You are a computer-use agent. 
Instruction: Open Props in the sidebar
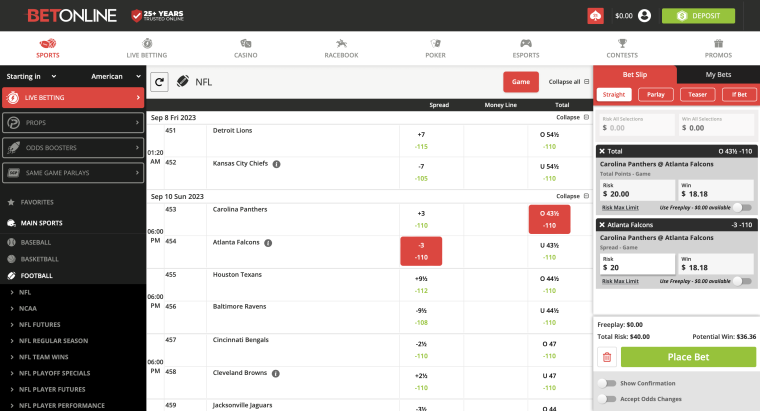pyautogui.click(x=73, y=123)
